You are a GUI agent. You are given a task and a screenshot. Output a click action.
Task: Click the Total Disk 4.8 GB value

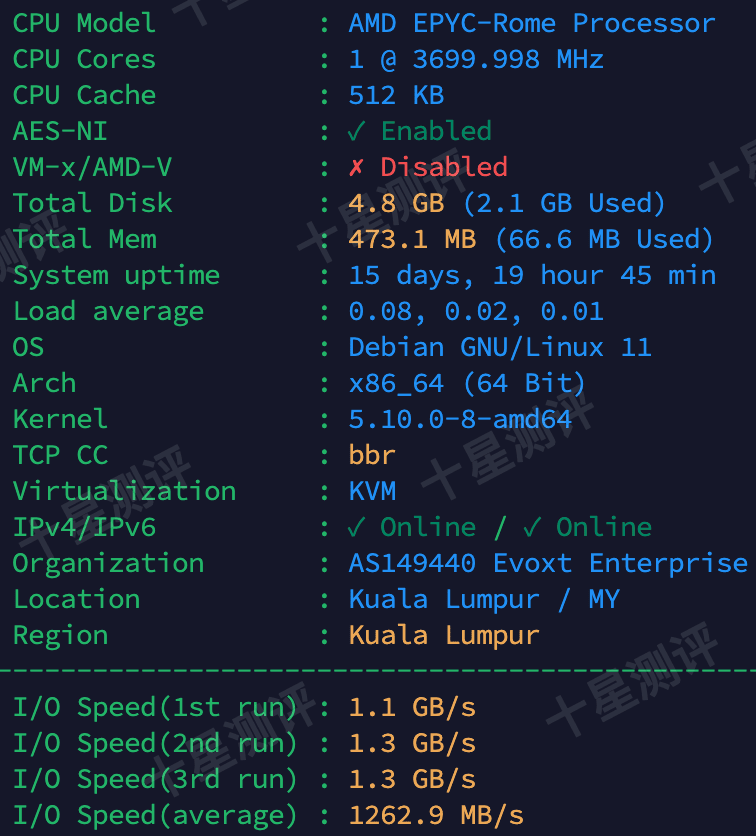click(396, 203)
